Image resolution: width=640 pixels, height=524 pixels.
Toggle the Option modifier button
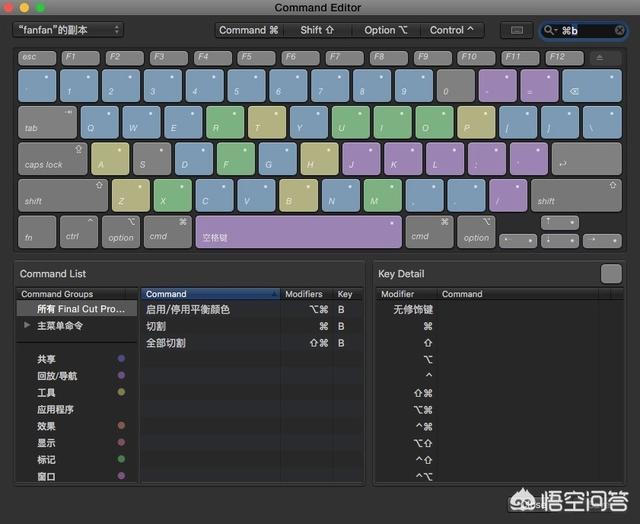coord(386,30)
